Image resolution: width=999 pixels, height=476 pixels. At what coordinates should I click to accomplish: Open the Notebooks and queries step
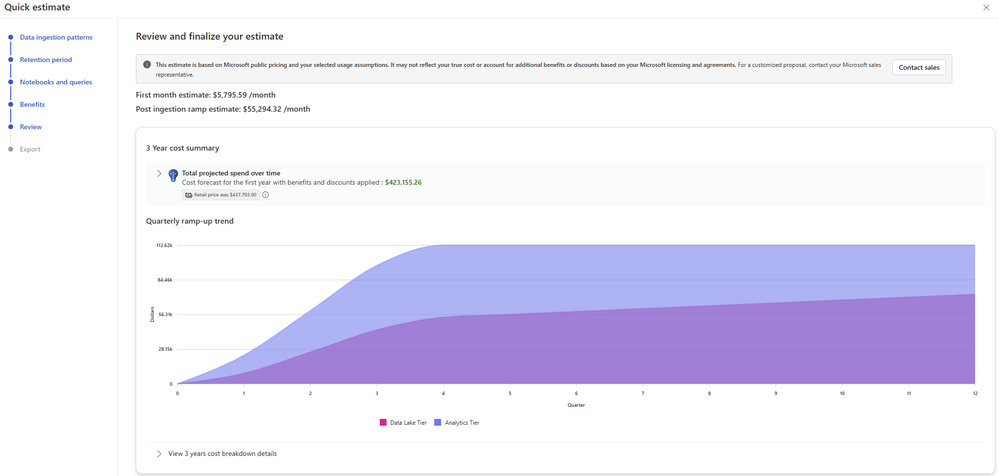[x=56, y=82]
